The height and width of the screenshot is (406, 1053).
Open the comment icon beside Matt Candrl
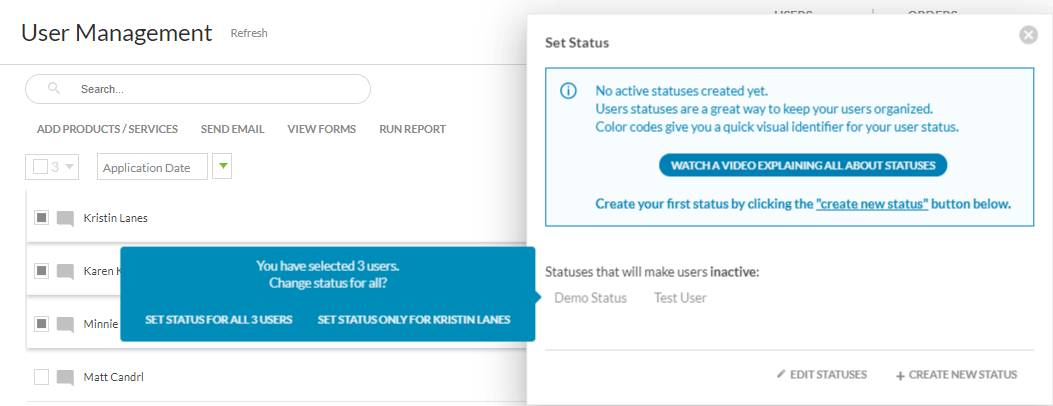click(x=66, y=378)
